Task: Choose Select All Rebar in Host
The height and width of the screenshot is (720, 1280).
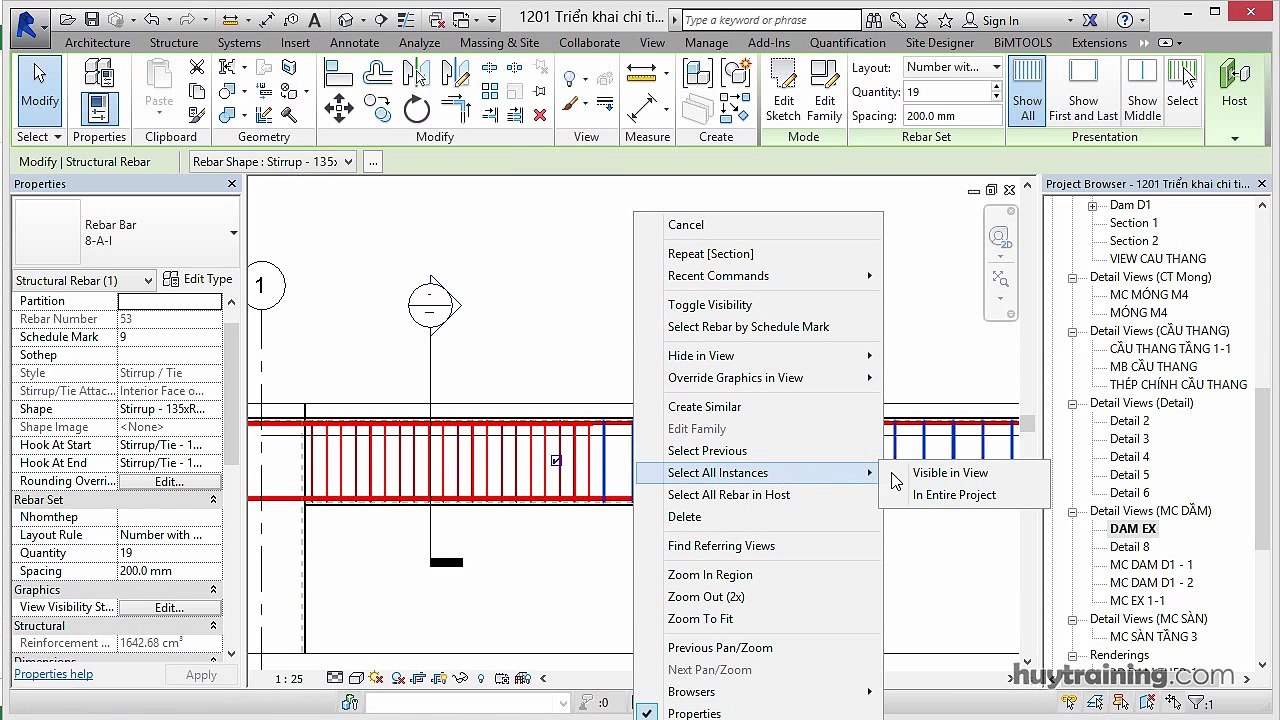Action: (729, 495)
